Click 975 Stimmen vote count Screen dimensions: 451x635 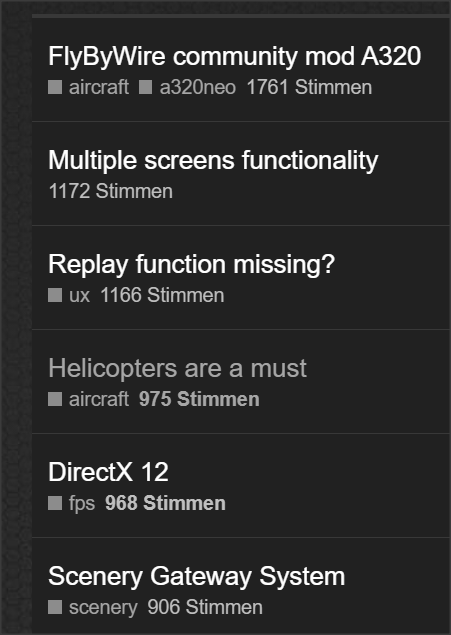pos(199,399)
